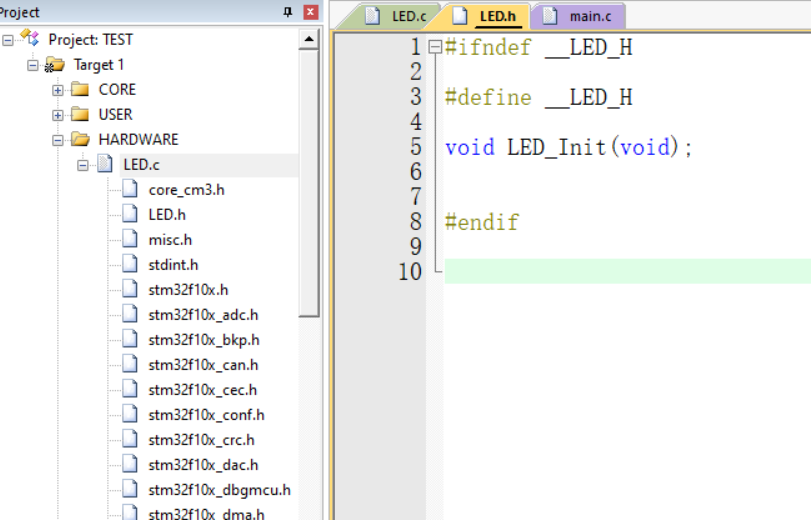
Task: Select misc.h in the tree
Action: pos(170,240)
